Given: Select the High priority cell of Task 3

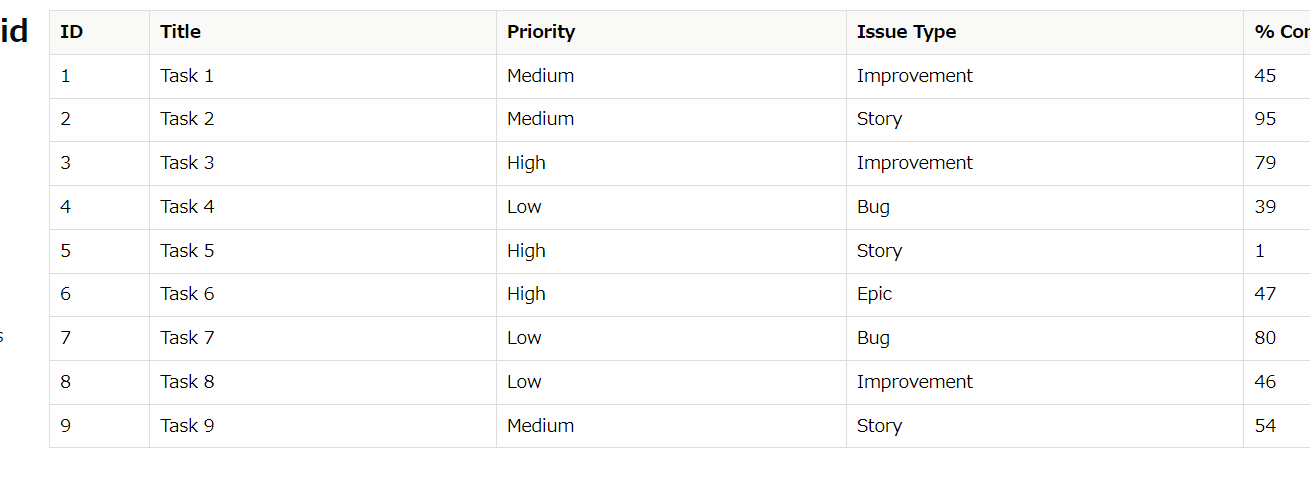Looking at the screenshot, I should (x=526, y=163).
